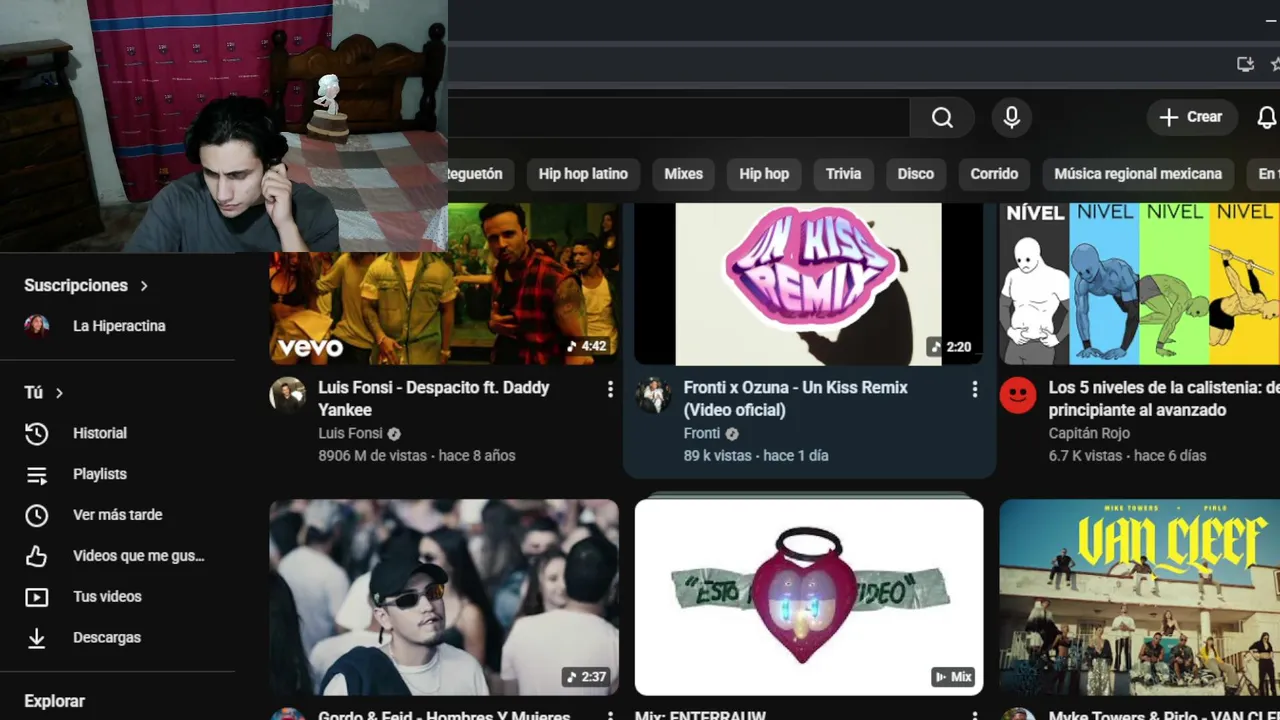Activate voice search microphone

[x=1012, y=118]
